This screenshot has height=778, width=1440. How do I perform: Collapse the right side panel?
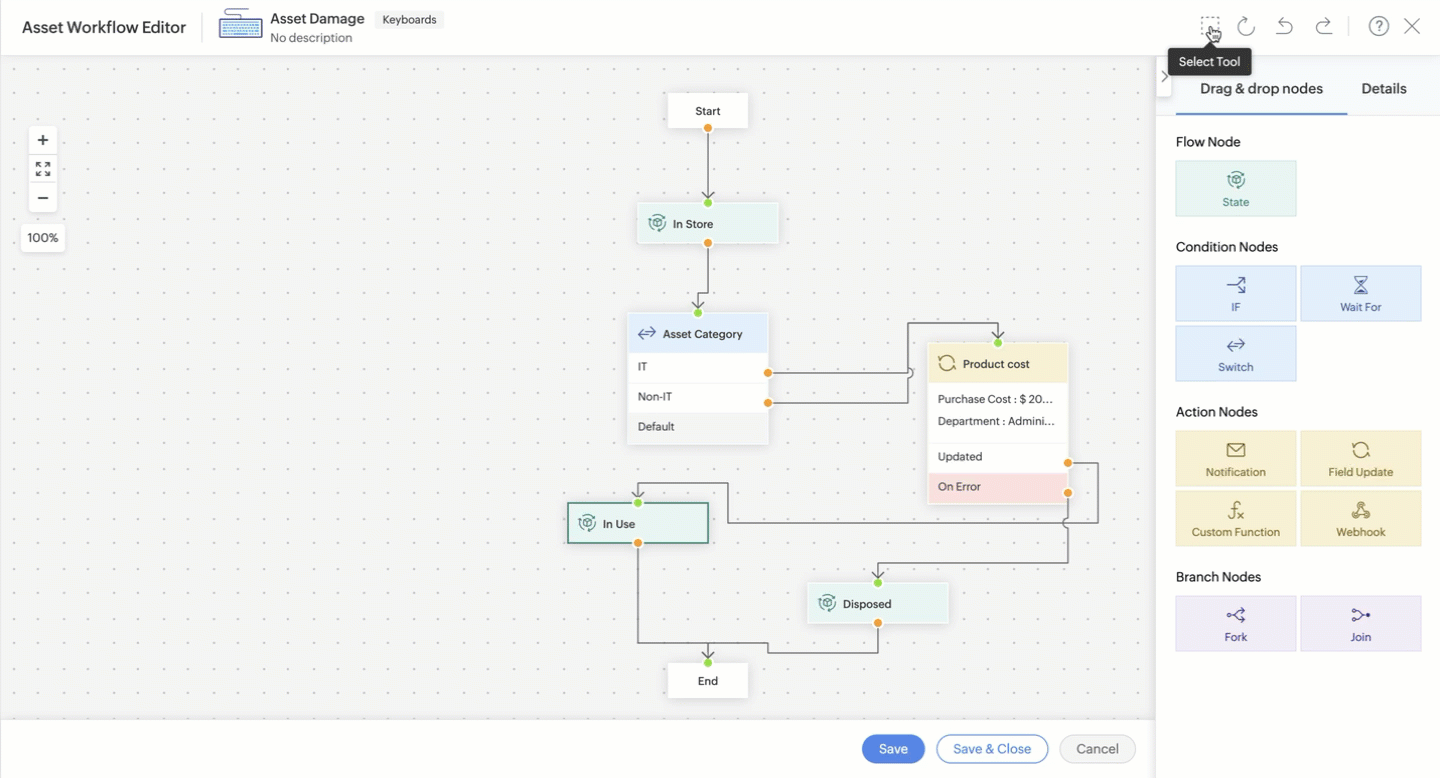coord(1164,76)
